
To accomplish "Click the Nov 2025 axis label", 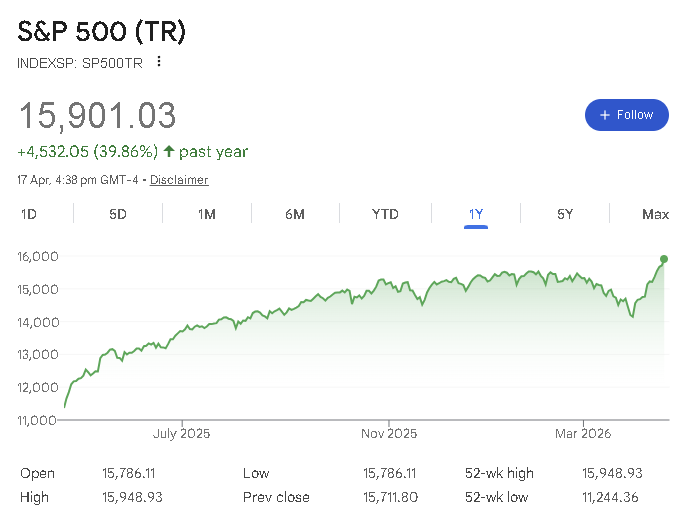I will point(389,434).
